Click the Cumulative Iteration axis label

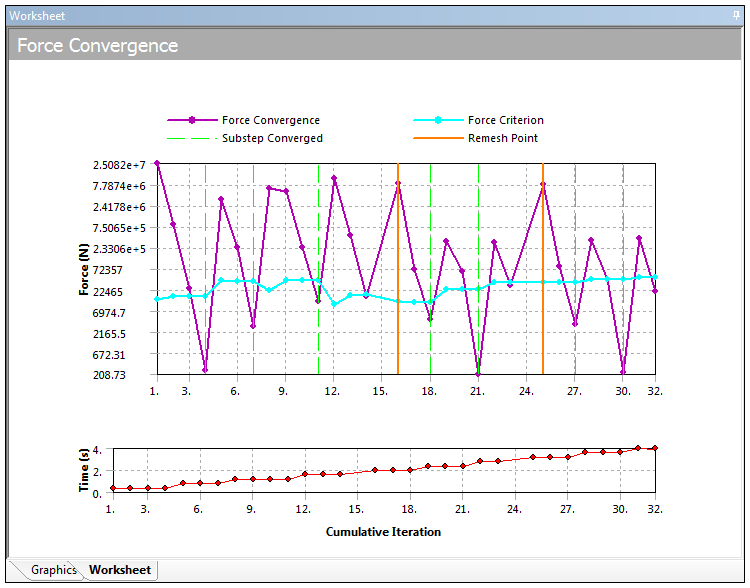point(383,532)
